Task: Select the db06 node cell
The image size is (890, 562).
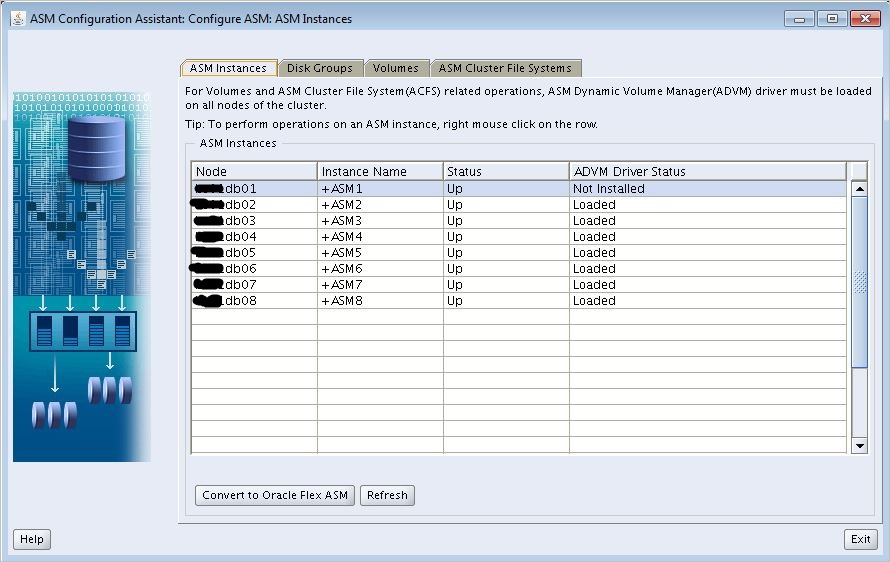Action: 254,268
